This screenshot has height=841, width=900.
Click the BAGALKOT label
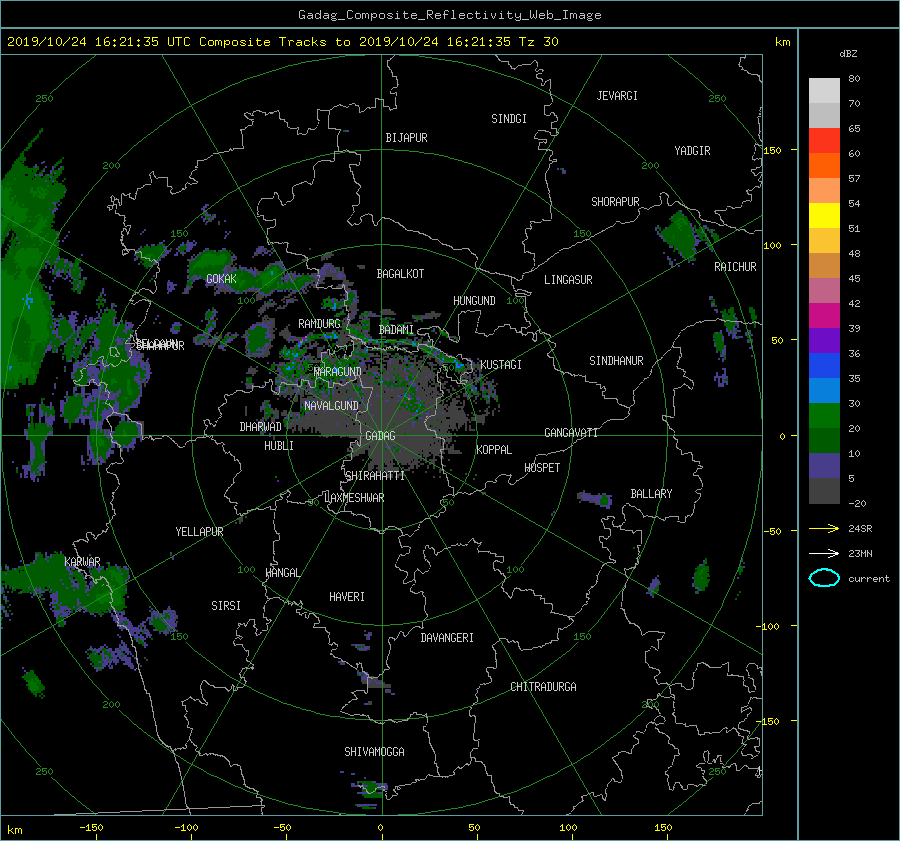(400, 274)
